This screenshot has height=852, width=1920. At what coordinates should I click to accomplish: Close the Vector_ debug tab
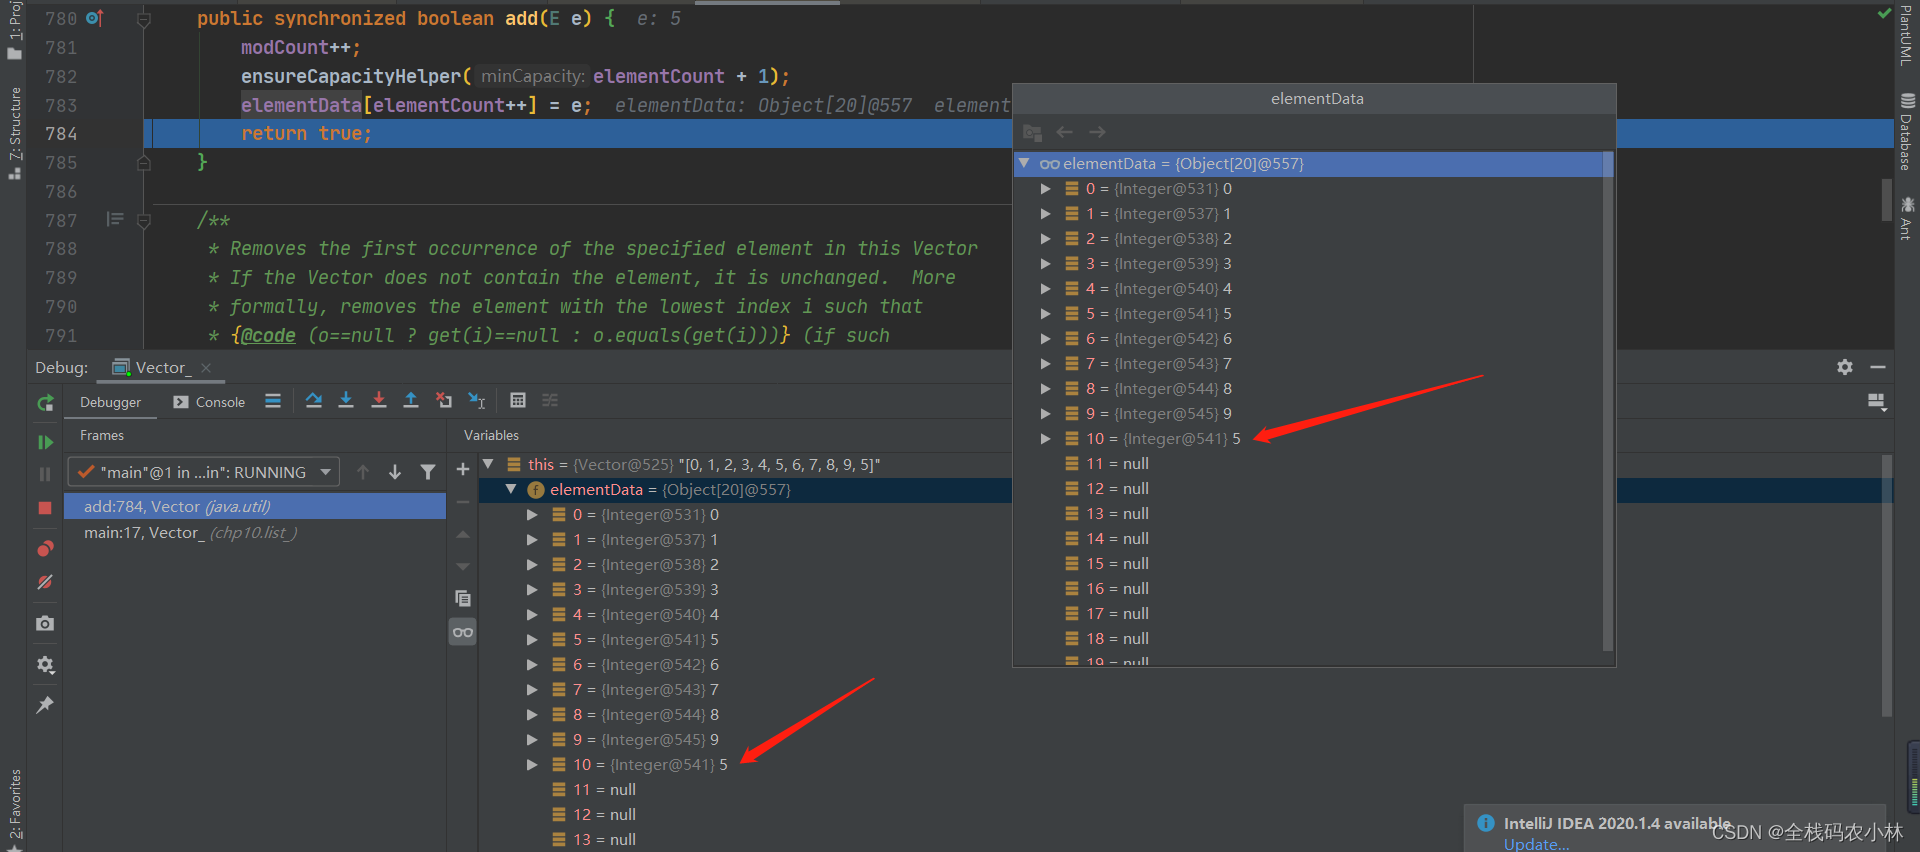pos(206,368)
